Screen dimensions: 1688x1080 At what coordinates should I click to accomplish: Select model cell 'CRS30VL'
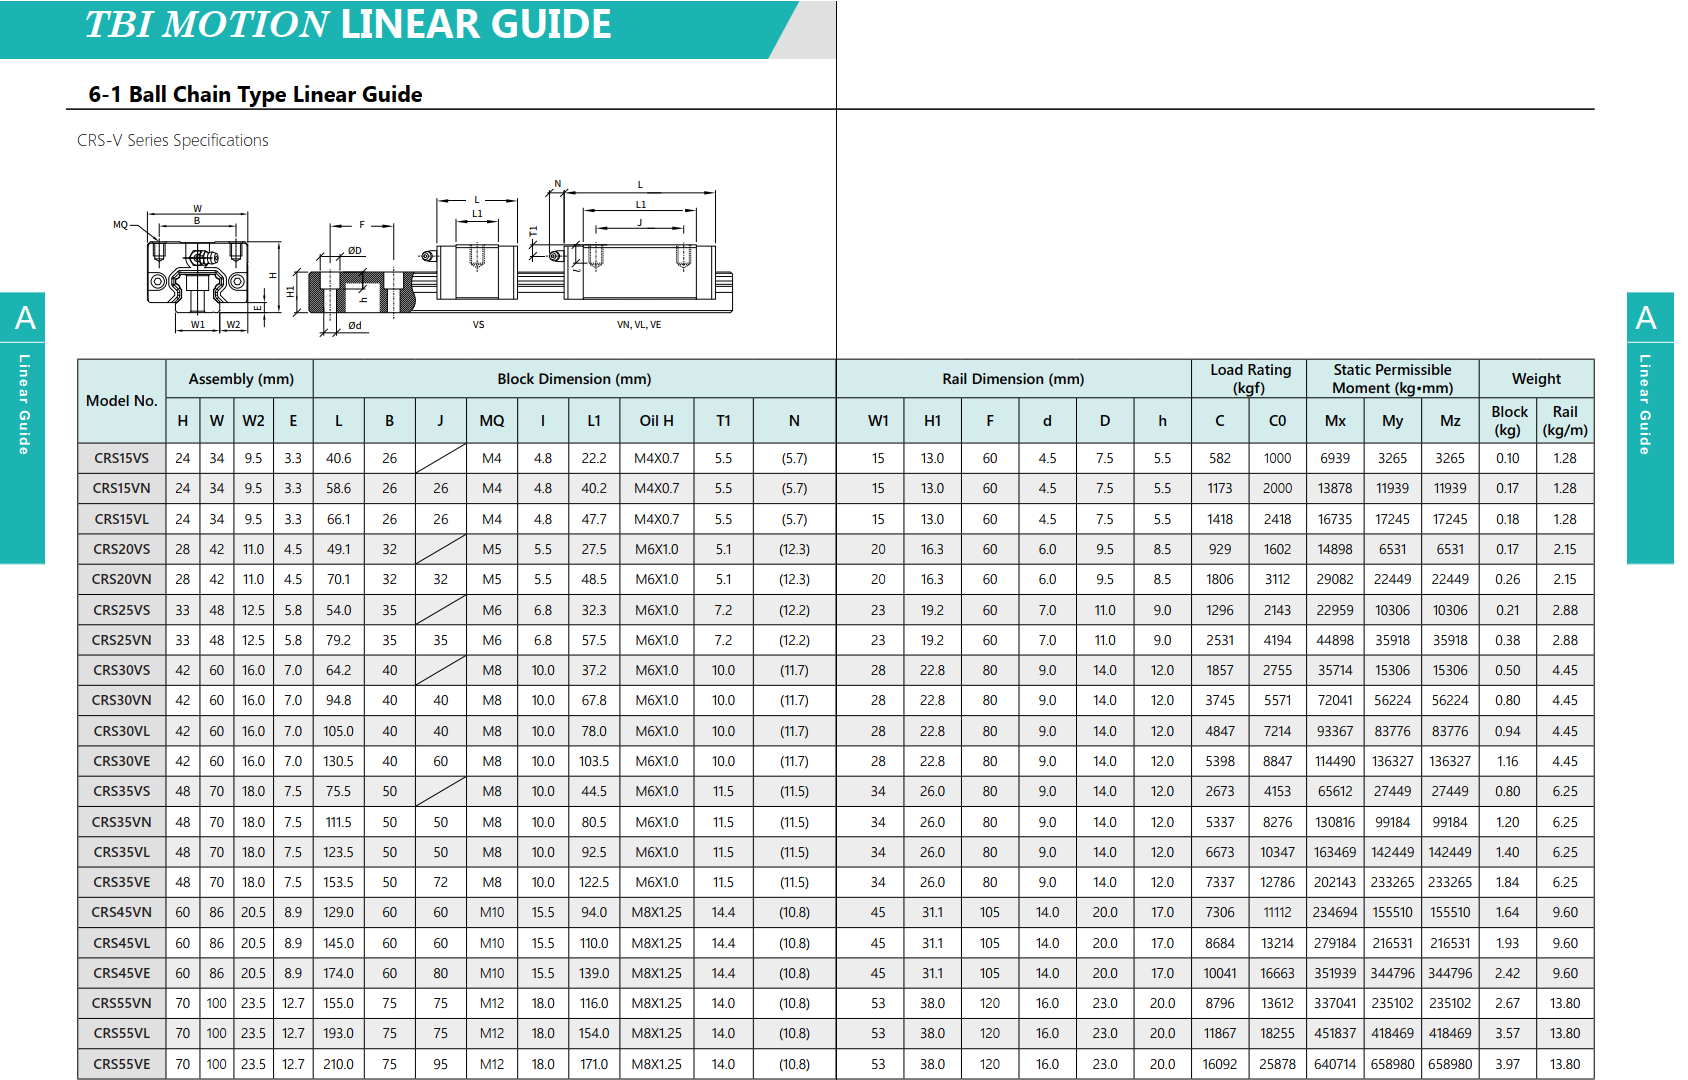(122, 731)
